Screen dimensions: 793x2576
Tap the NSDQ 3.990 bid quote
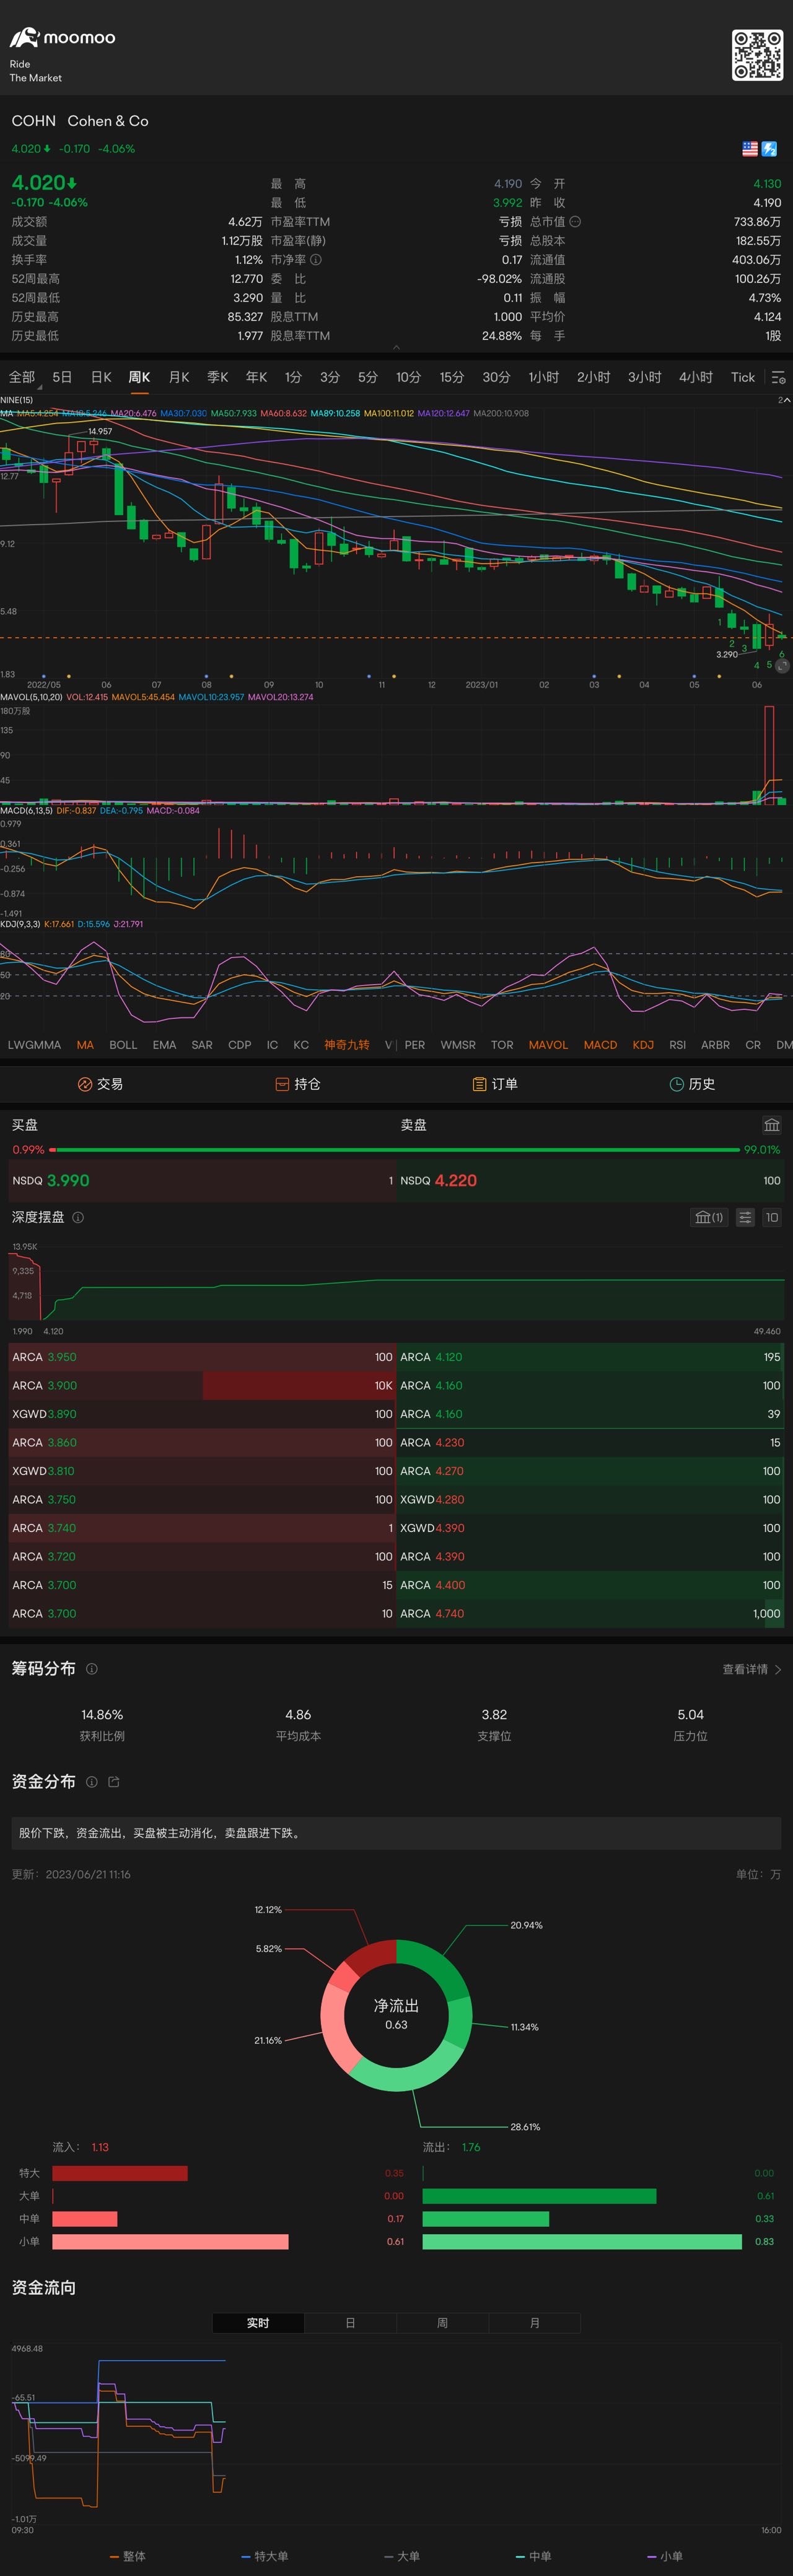202,1181
